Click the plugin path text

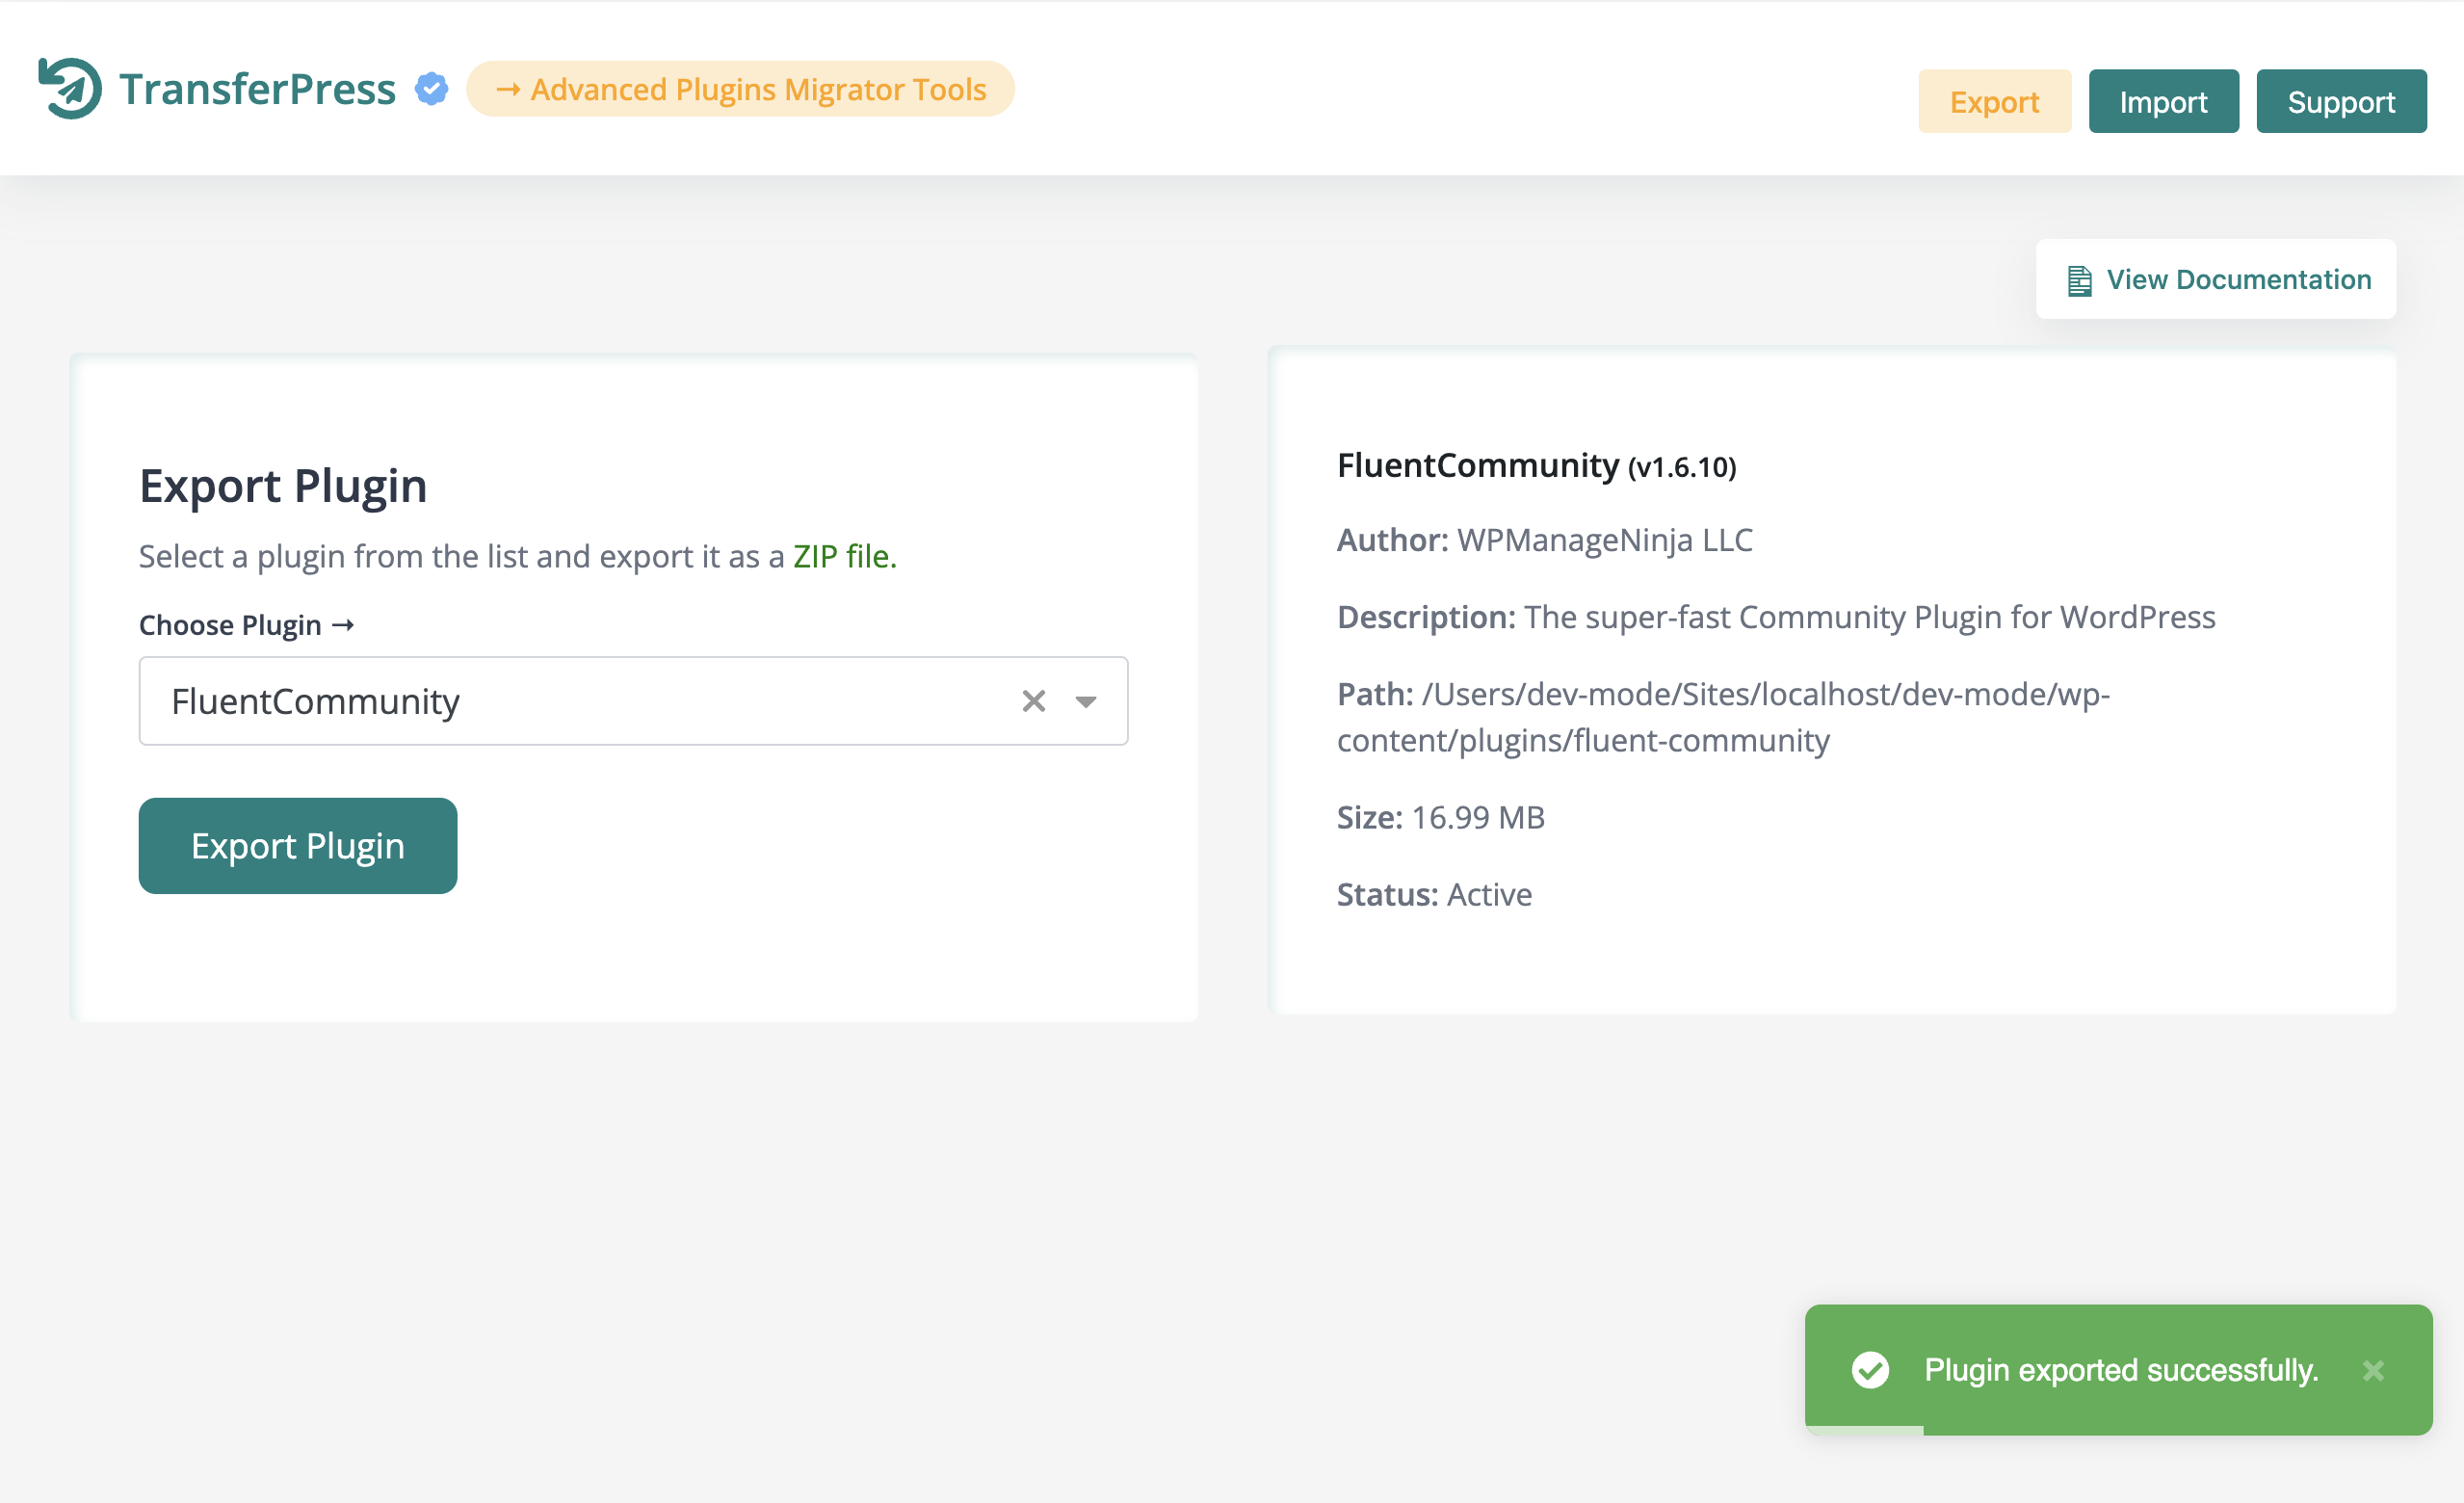click(1723, 717)
